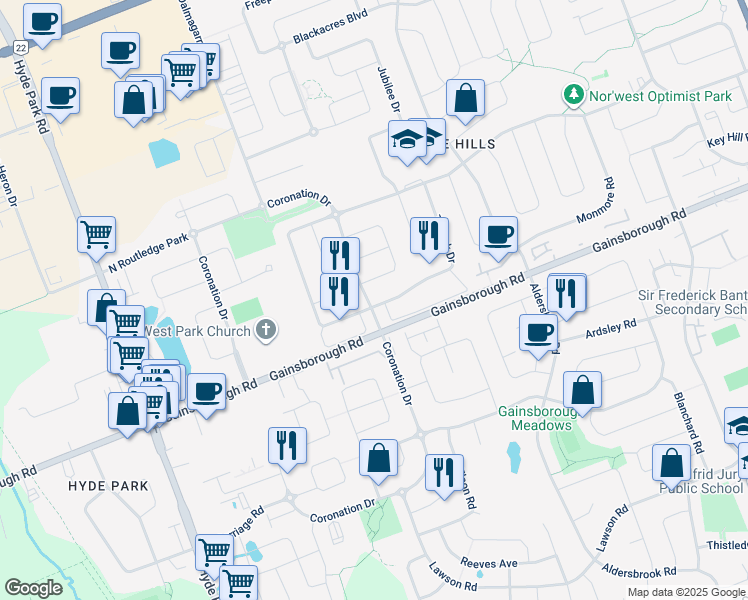
Task: Click the upper restaurant marker on Coronation Dr
Action: click(340, 255)
